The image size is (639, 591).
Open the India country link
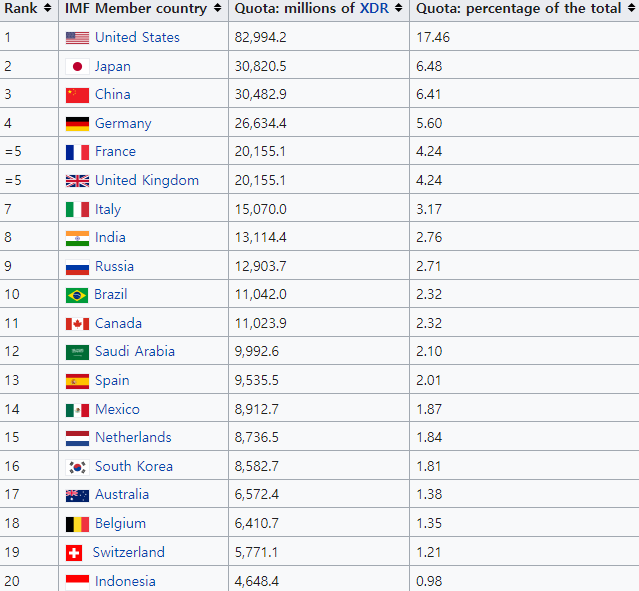[110, 237]
